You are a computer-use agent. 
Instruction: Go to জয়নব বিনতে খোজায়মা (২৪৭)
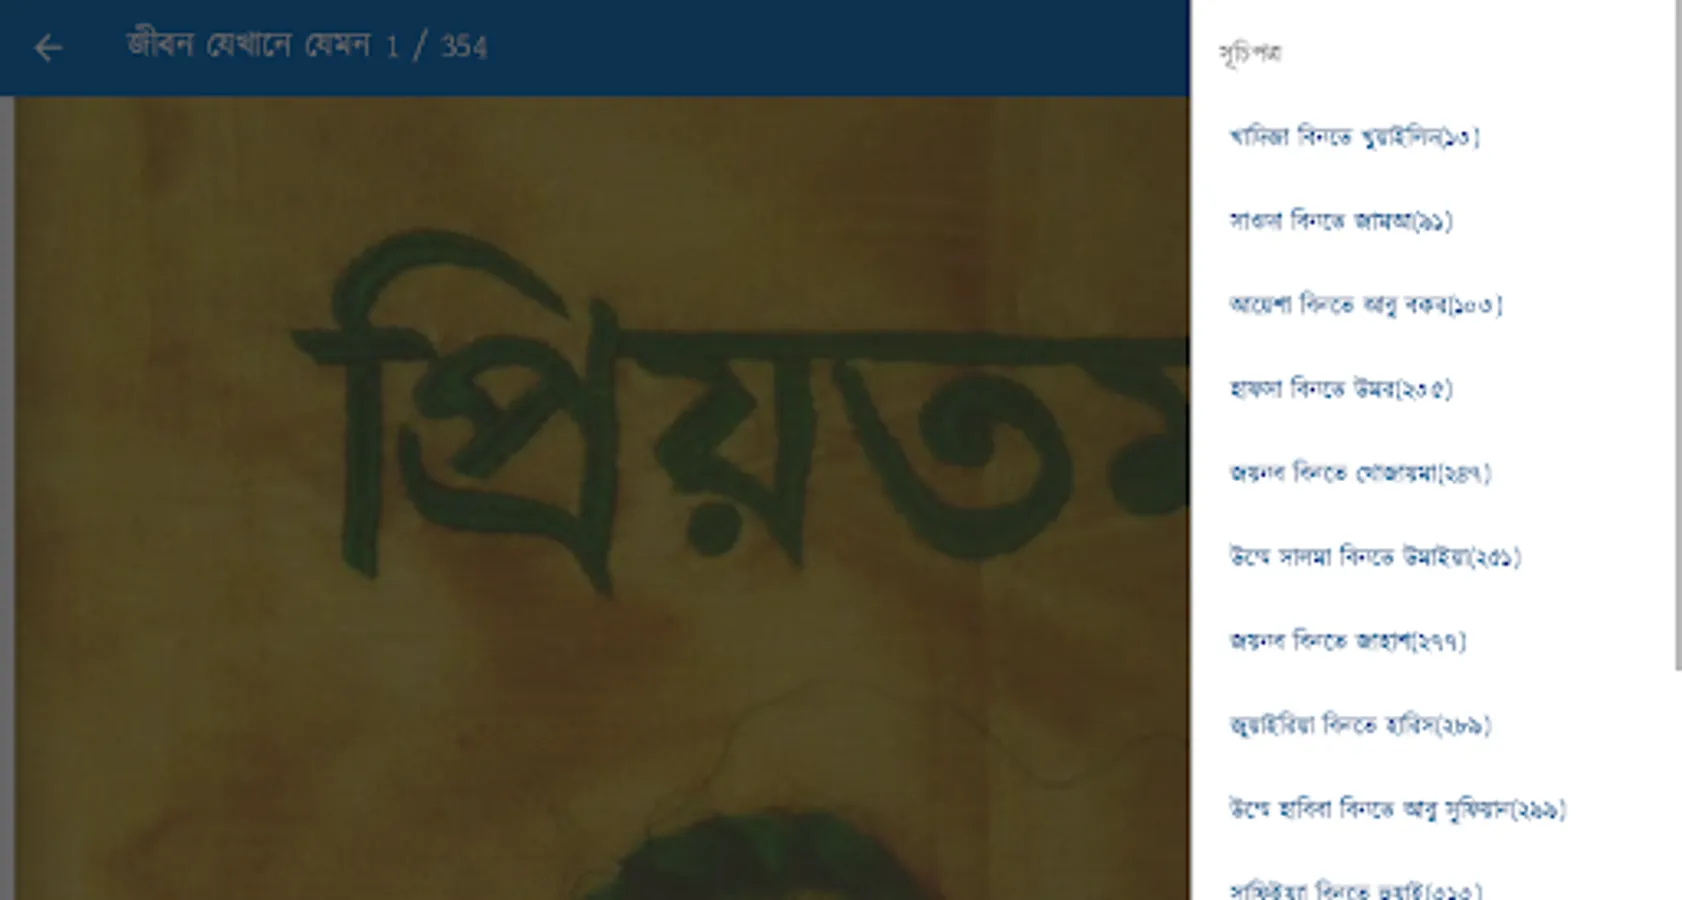pos(1360,472)
